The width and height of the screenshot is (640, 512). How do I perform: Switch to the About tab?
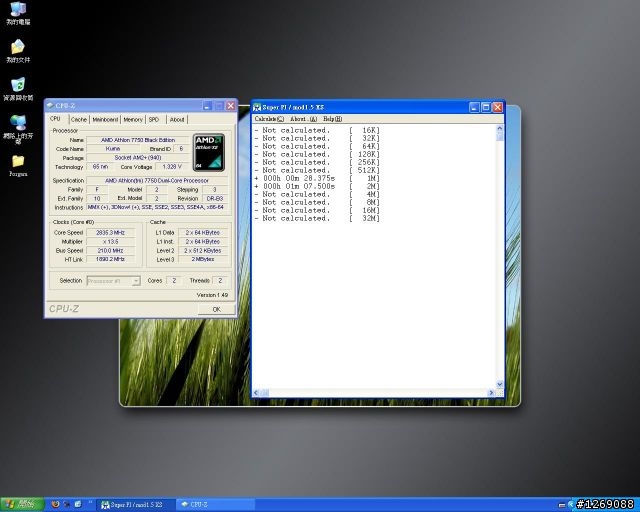(177, 120)
